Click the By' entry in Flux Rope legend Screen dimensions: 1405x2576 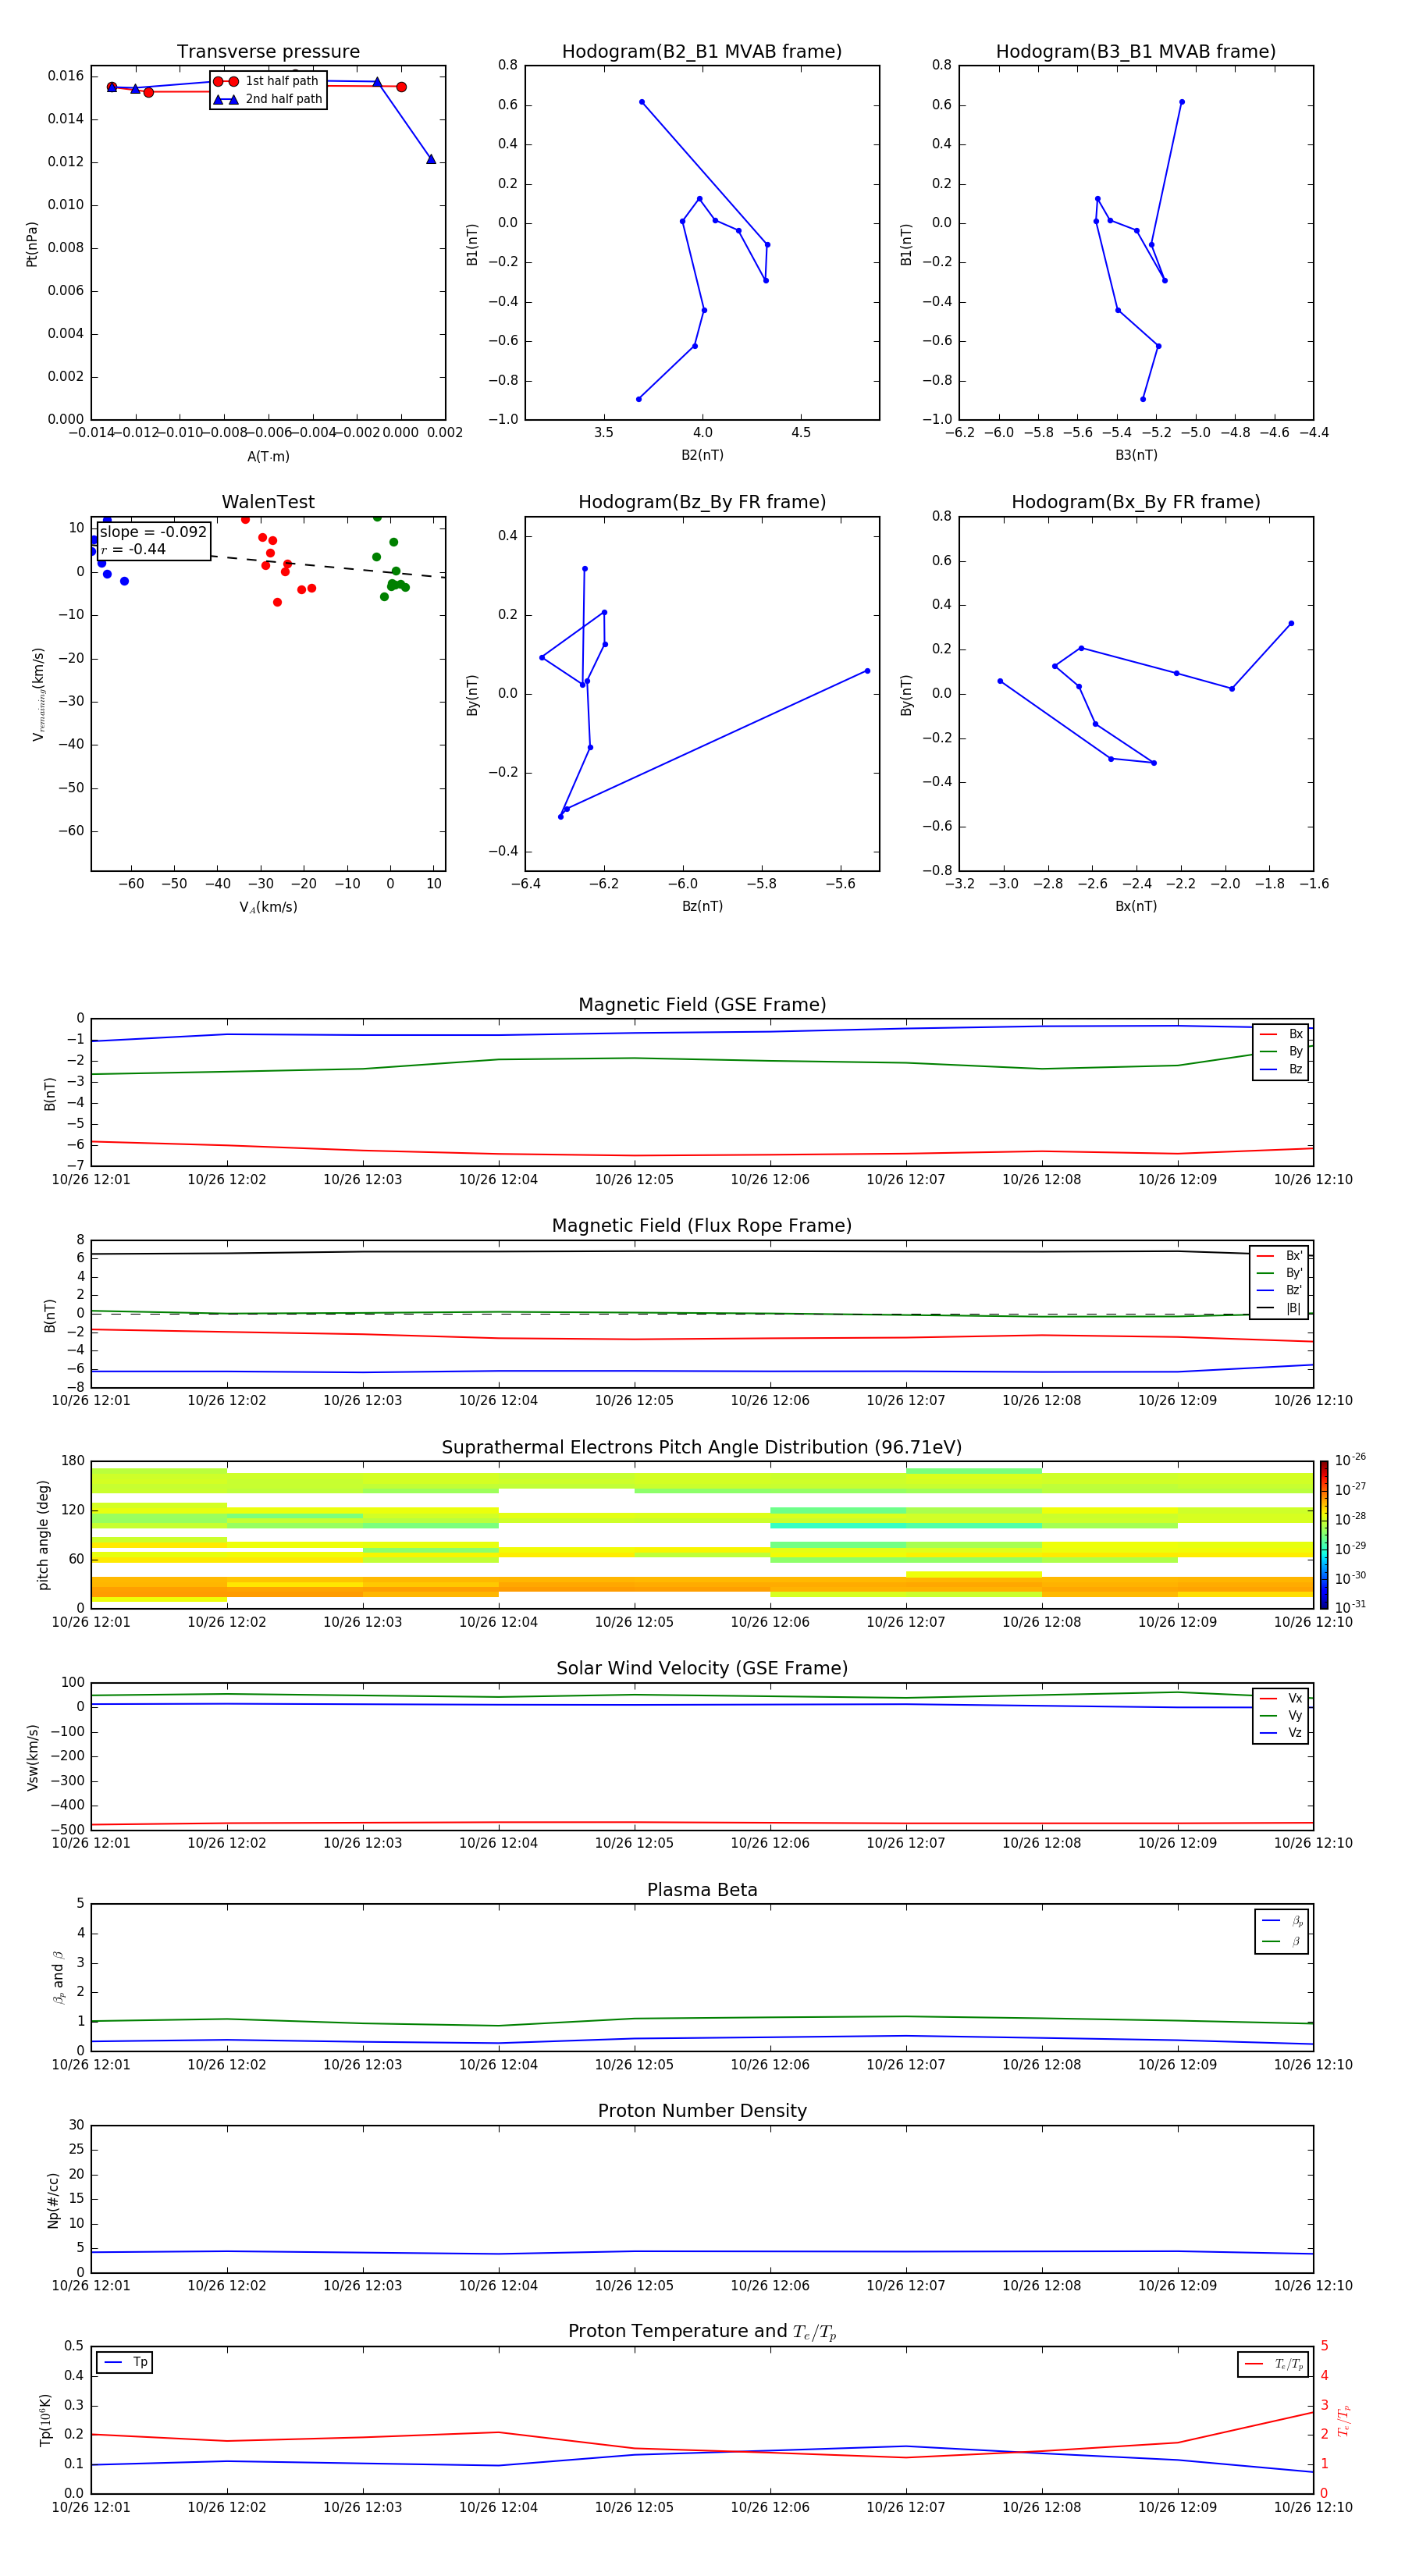coord(1279,1273)
